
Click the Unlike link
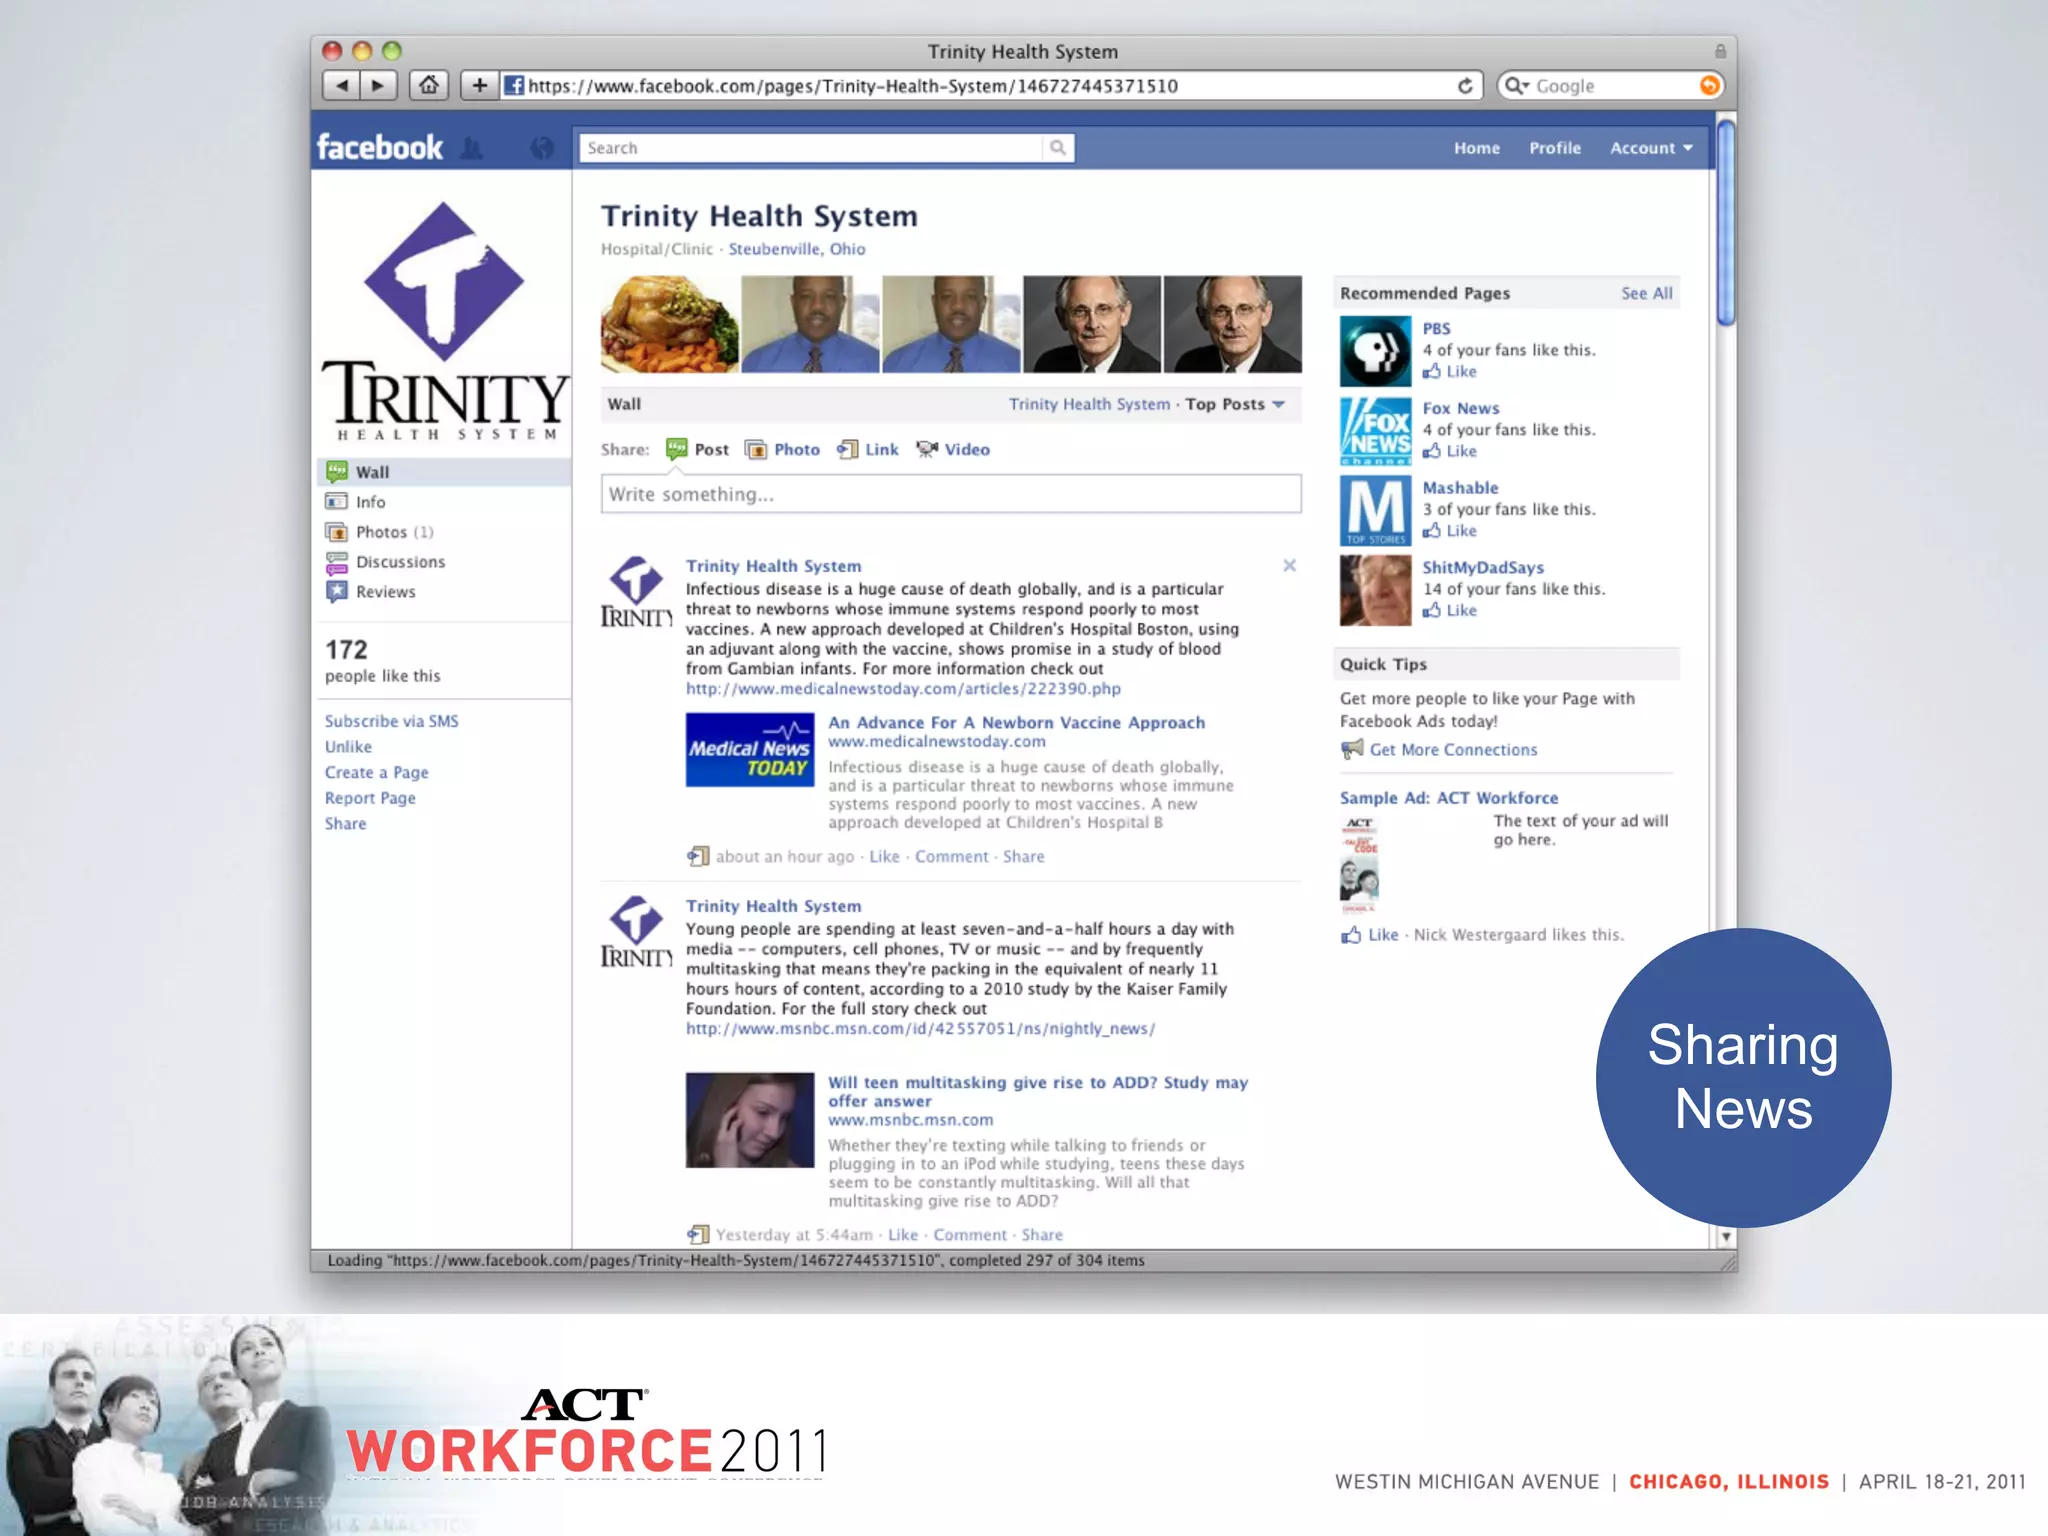click(x=348, y=747)
